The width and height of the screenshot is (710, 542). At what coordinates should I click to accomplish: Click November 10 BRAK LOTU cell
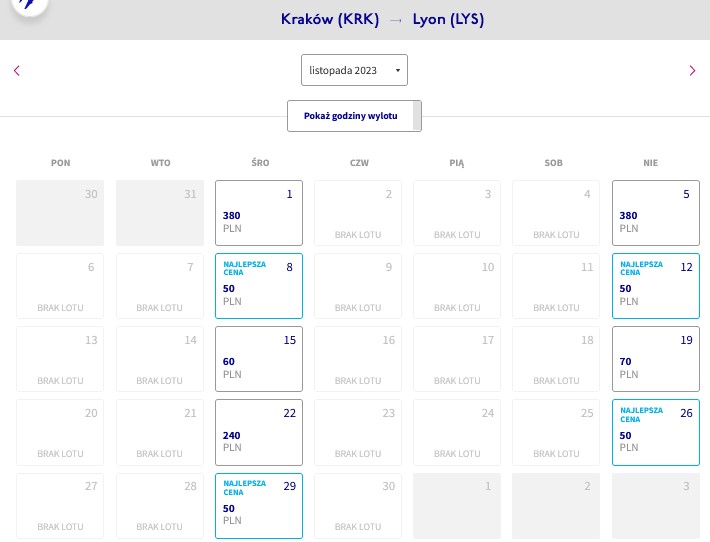[457, 286]
